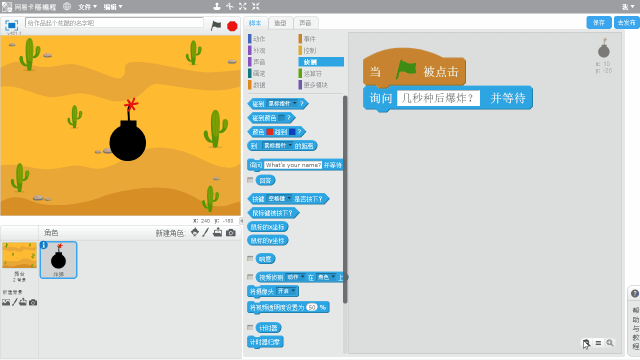Open motion dropdown in video sensing block
This screenshot has height=360, width=640.
point(296,278)
